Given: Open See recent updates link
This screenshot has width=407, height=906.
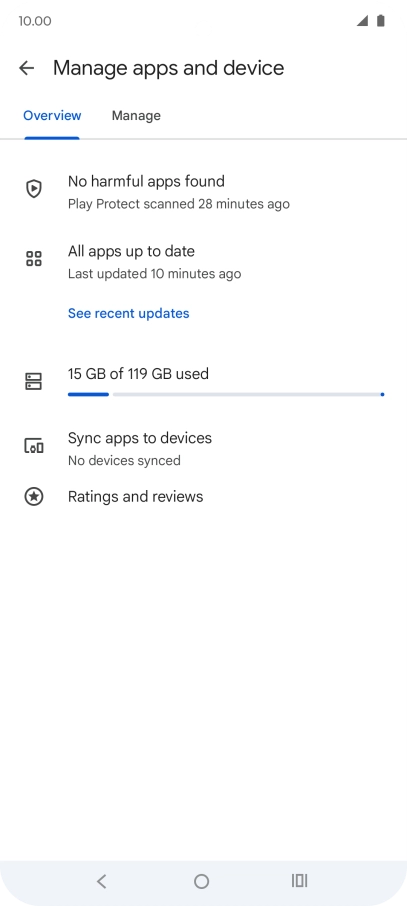Looking at the screenshot, I should (x=128, y=313).
